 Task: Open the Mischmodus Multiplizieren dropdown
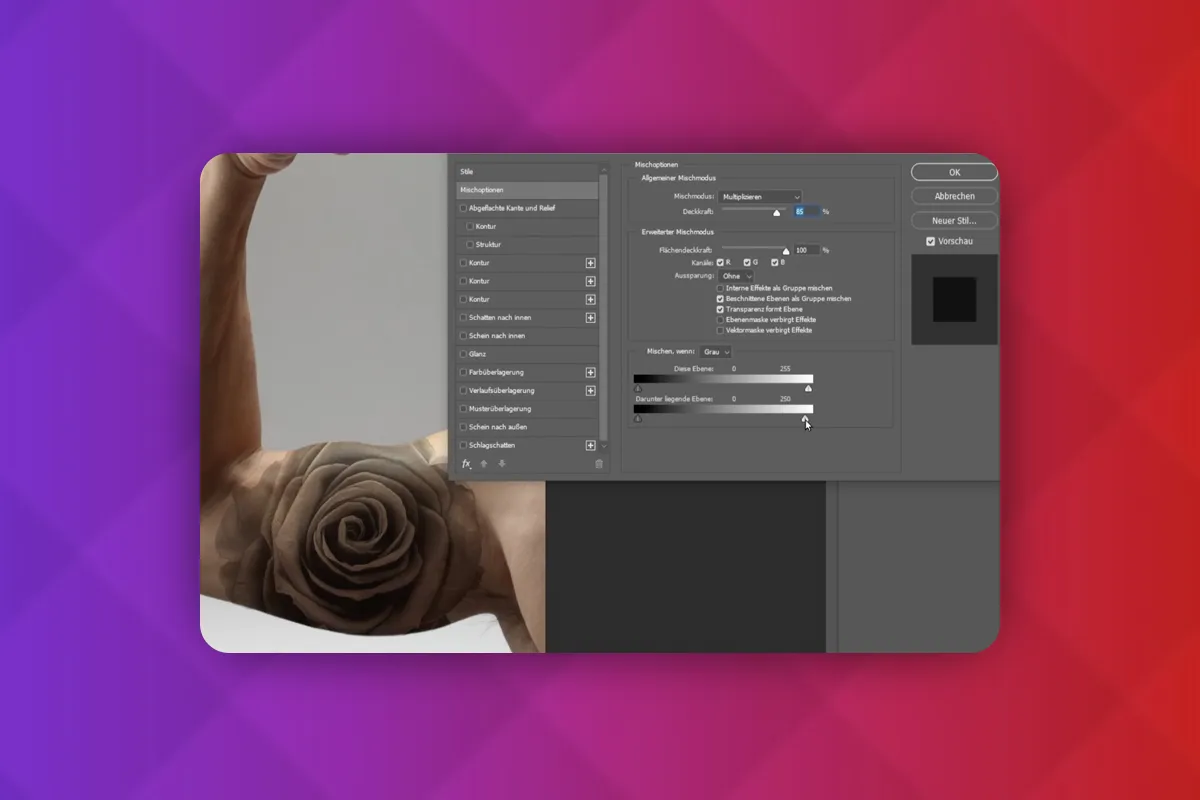[761, 197]
